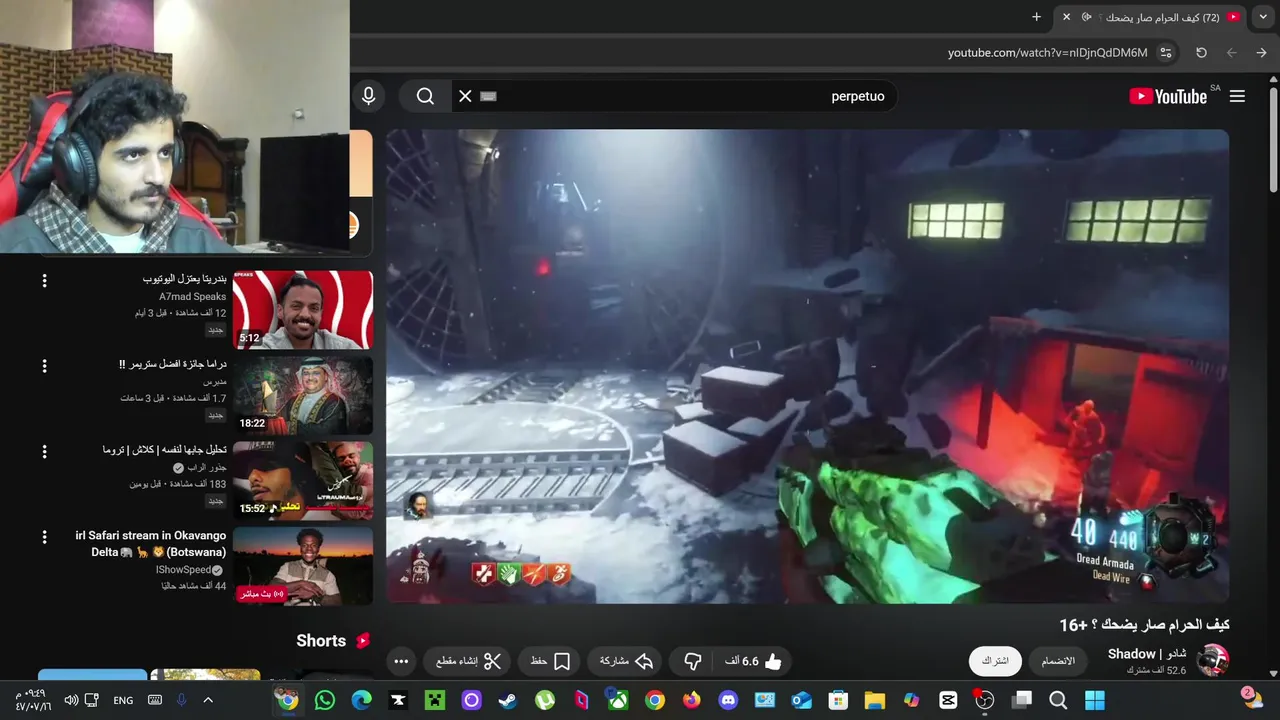Open uTorrent from the taskbar
The height and width of the screenshot is (720, 1280).
click(x=545, y=700)
